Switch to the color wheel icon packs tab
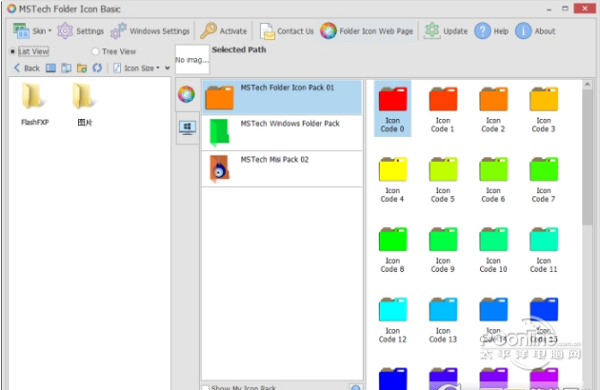This screenshot has width=600, height=390. (186, 94)
